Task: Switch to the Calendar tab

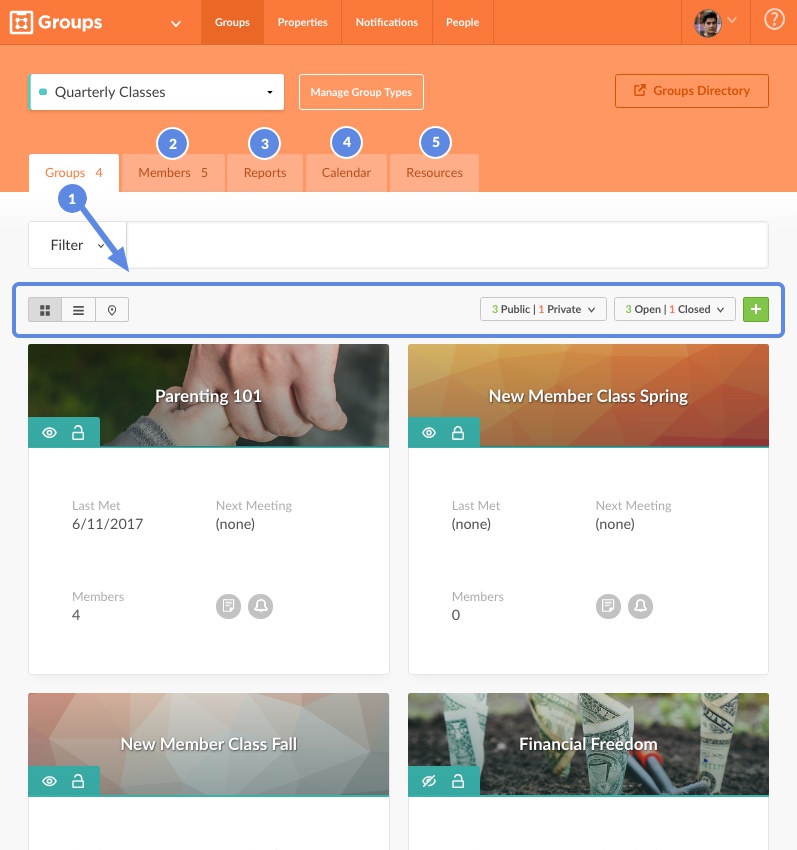Action: point(346,173)
